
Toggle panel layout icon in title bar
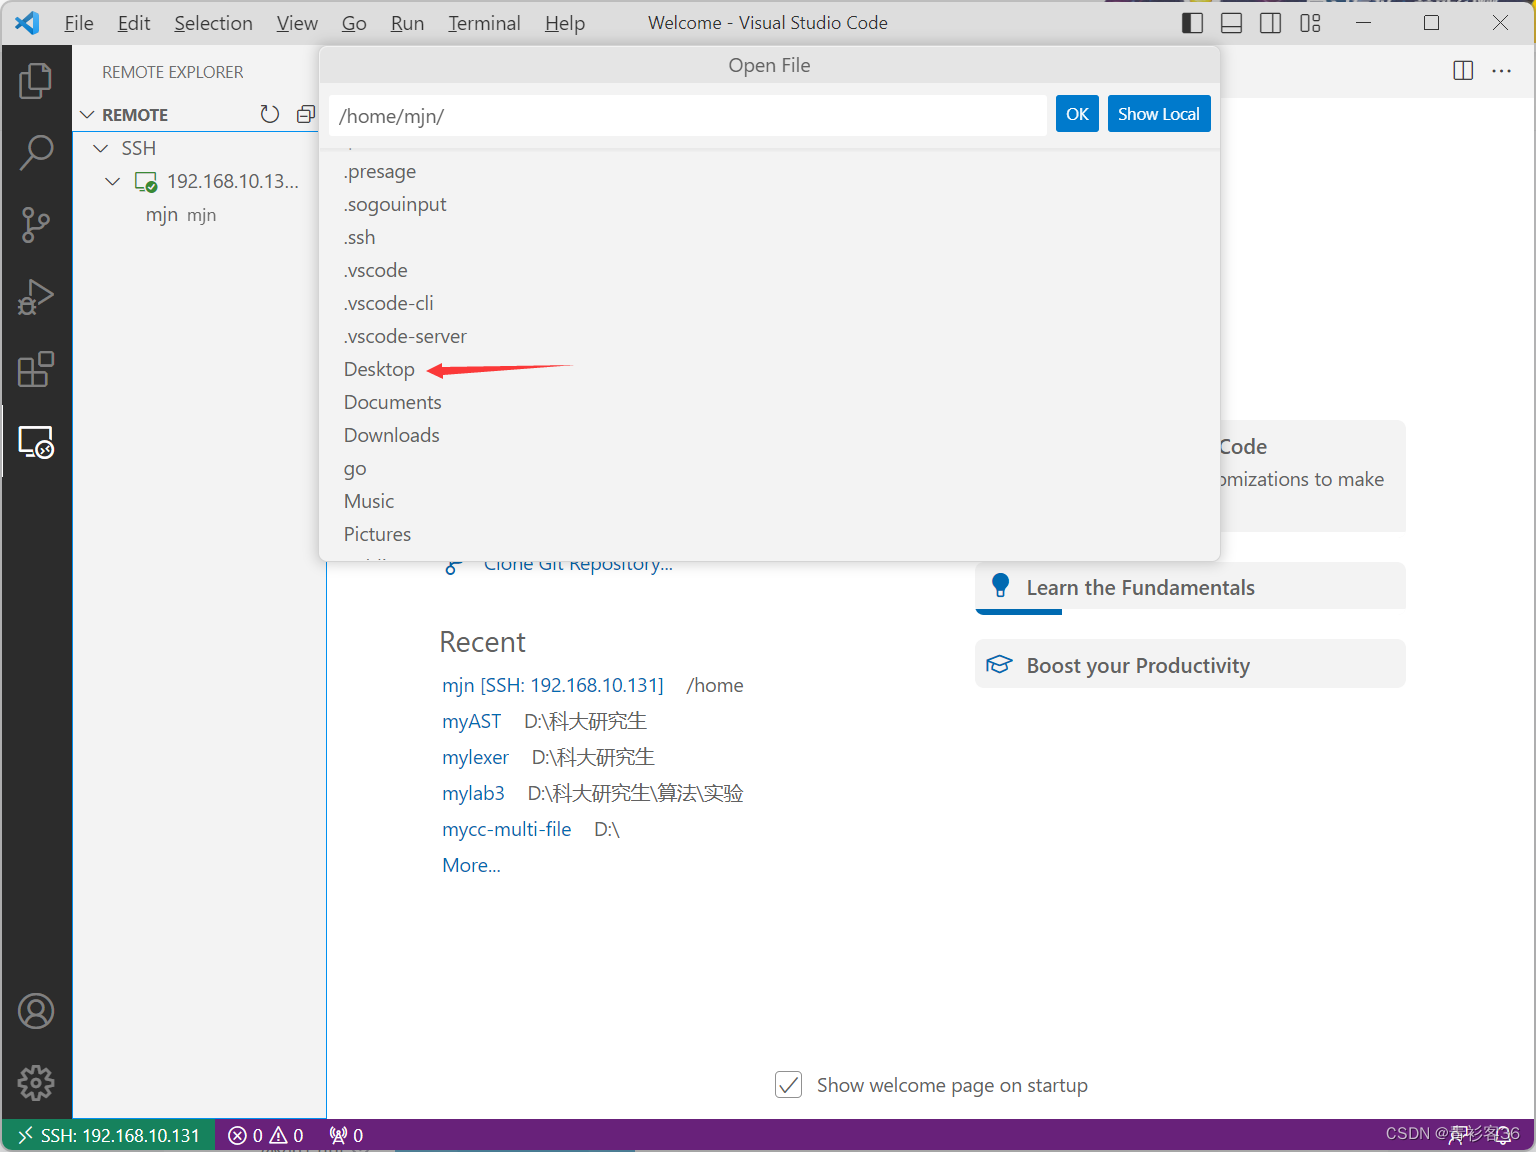pos(1232,23)
